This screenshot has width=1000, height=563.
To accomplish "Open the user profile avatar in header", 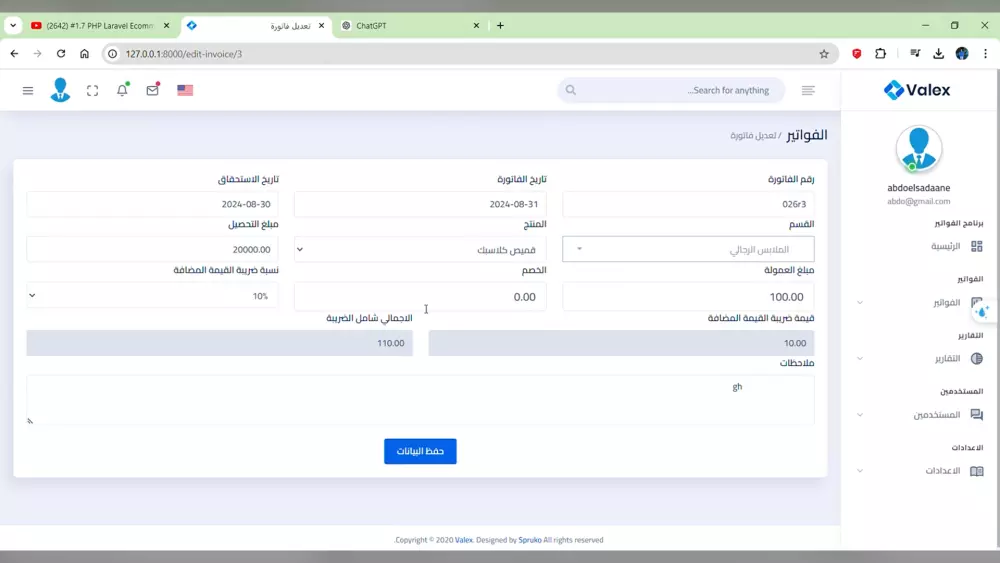I will (x=61, y=90).
